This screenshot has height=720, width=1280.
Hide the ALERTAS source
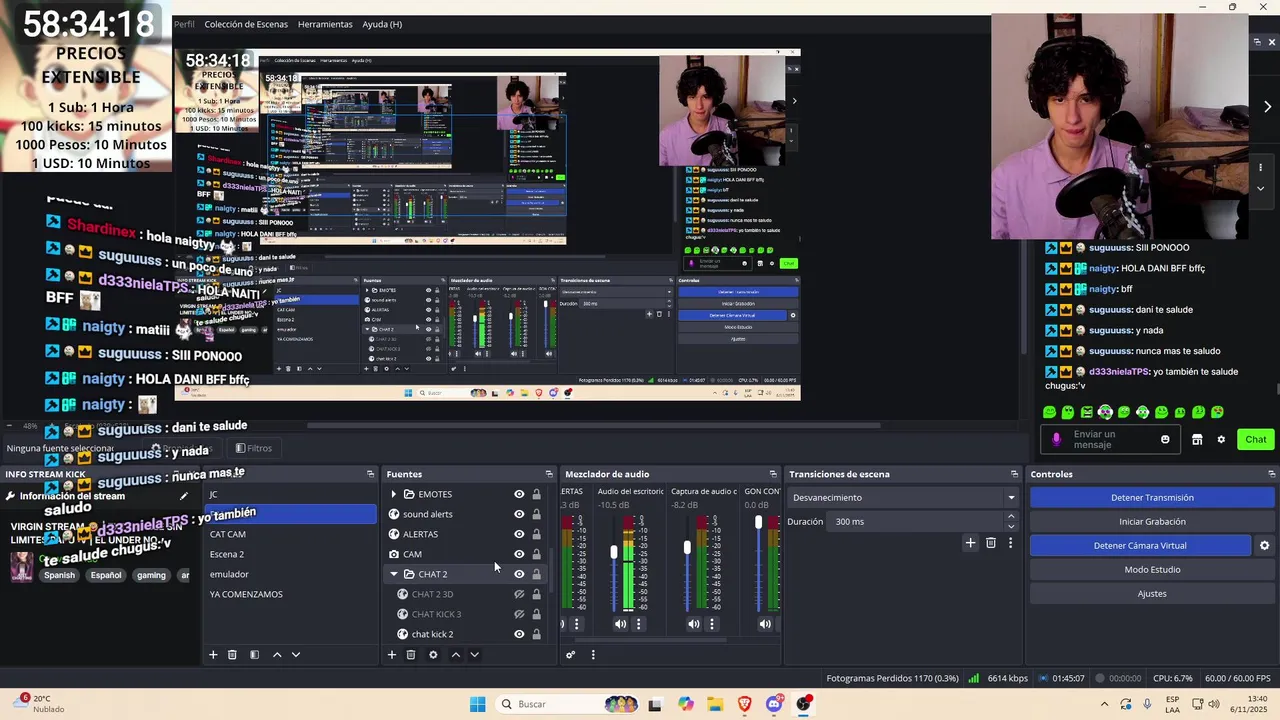click(519, 534)
